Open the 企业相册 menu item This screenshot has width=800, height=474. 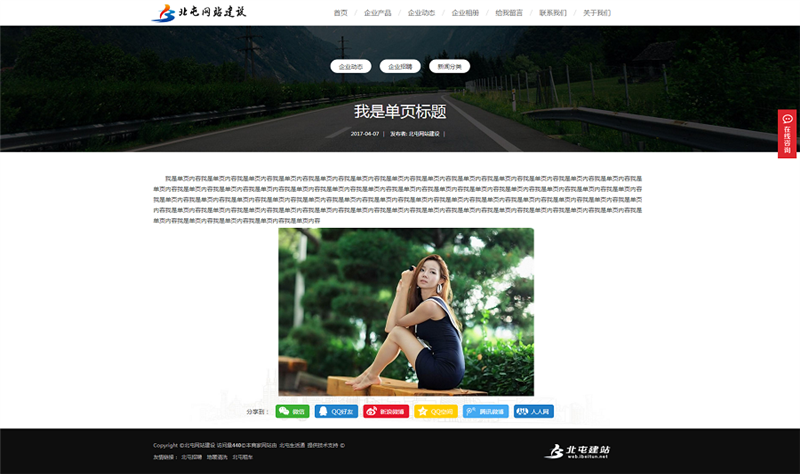(x=465, y=13)
